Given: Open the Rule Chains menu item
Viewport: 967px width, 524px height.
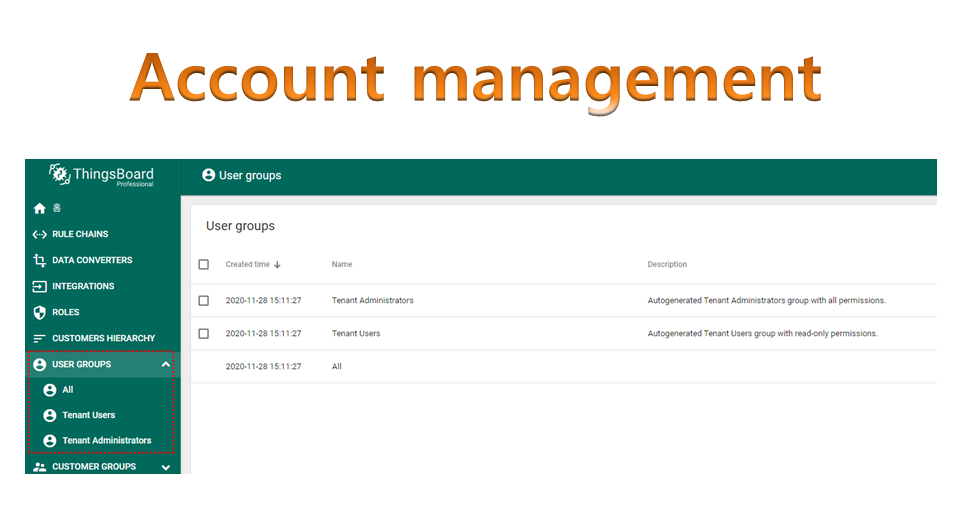Looking at the screenshot, I should click(103, 234).
